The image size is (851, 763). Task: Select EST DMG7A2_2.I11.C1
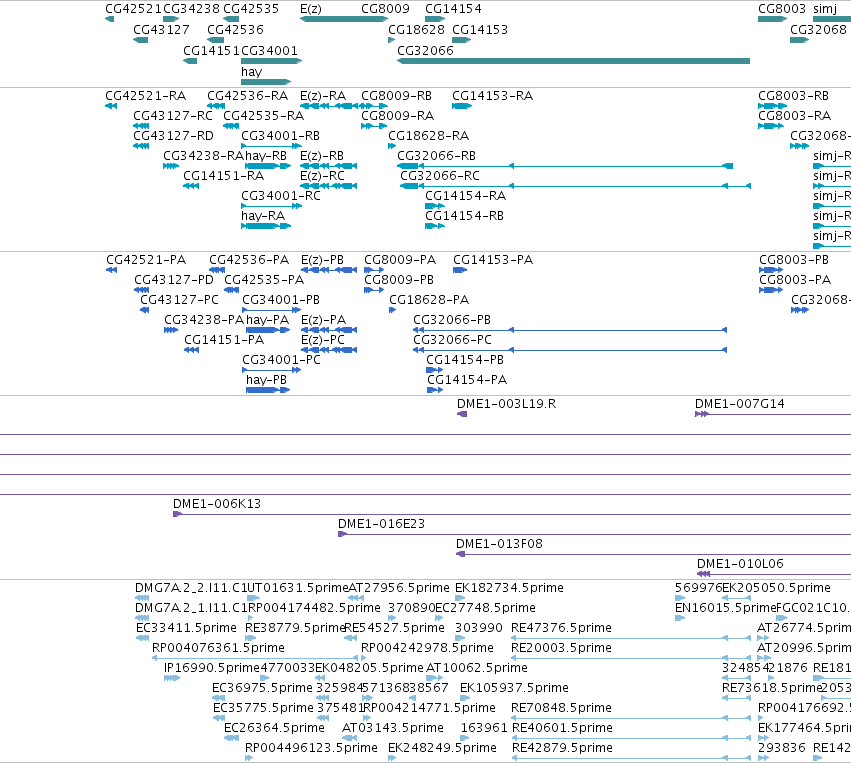(191, 588)
